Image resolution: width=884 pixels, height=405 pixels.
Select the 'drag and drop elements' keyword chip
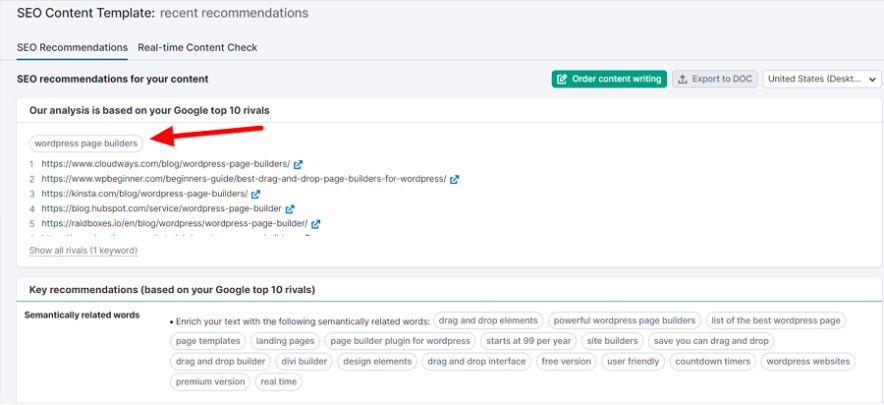489,321
